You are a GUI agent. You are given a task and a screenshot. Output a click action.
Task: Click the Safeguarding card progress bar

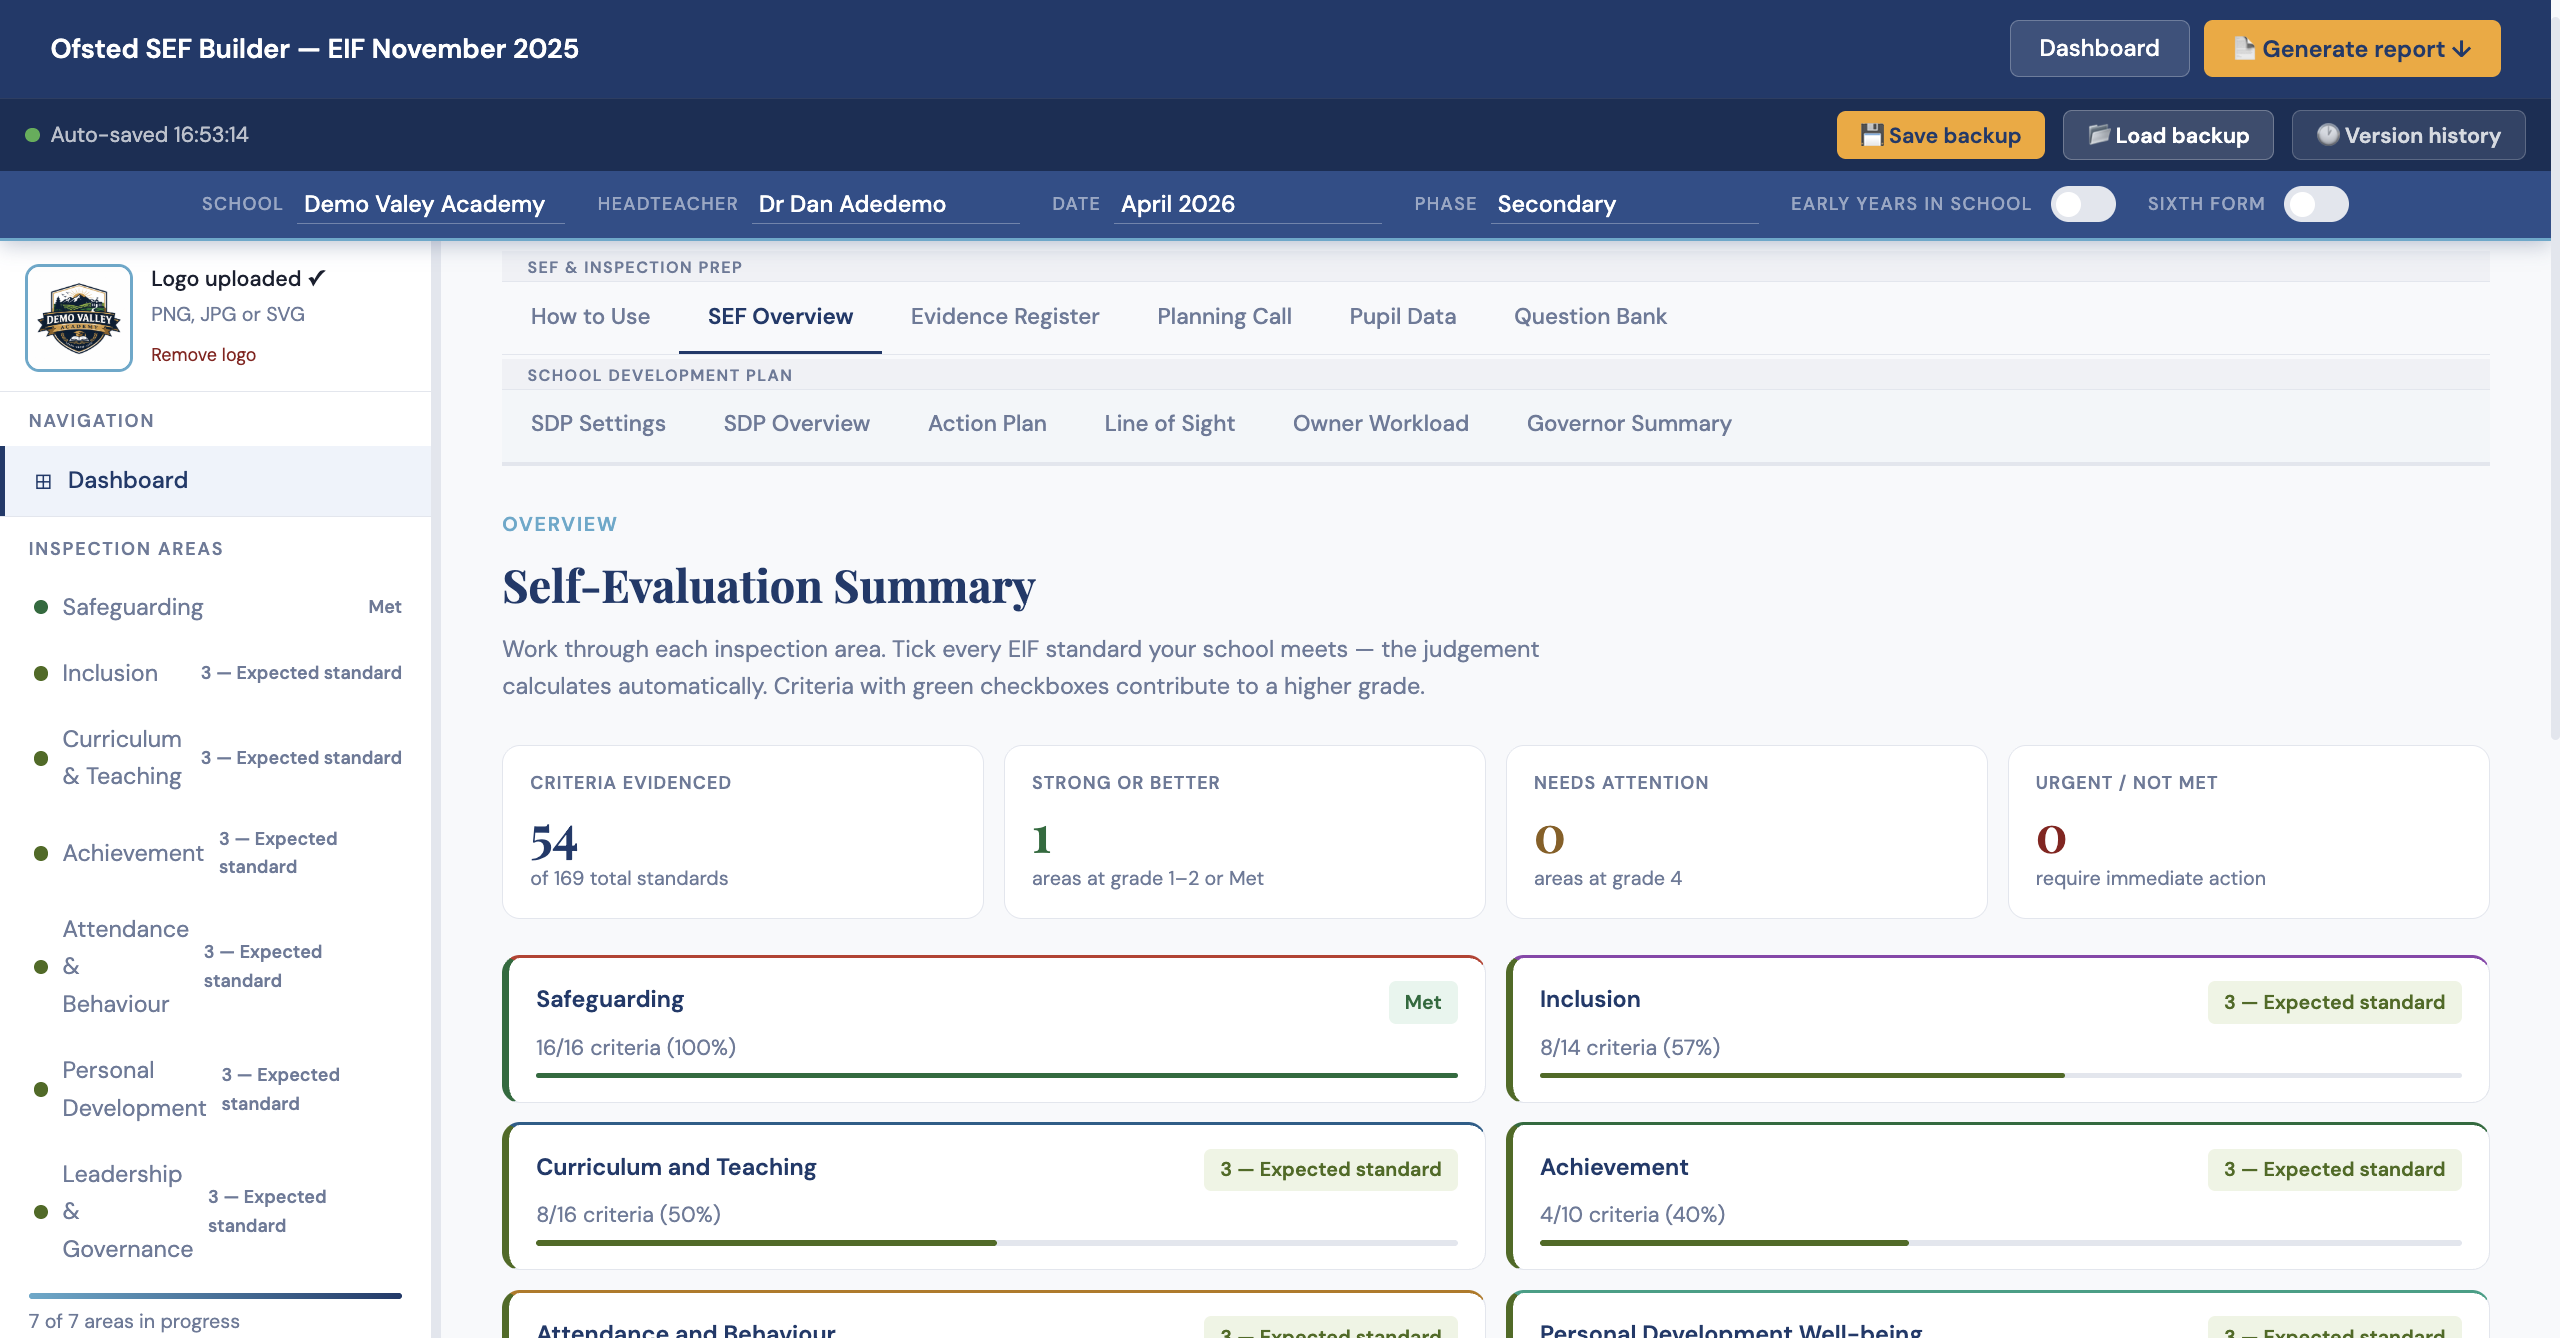coord(996,1075)
